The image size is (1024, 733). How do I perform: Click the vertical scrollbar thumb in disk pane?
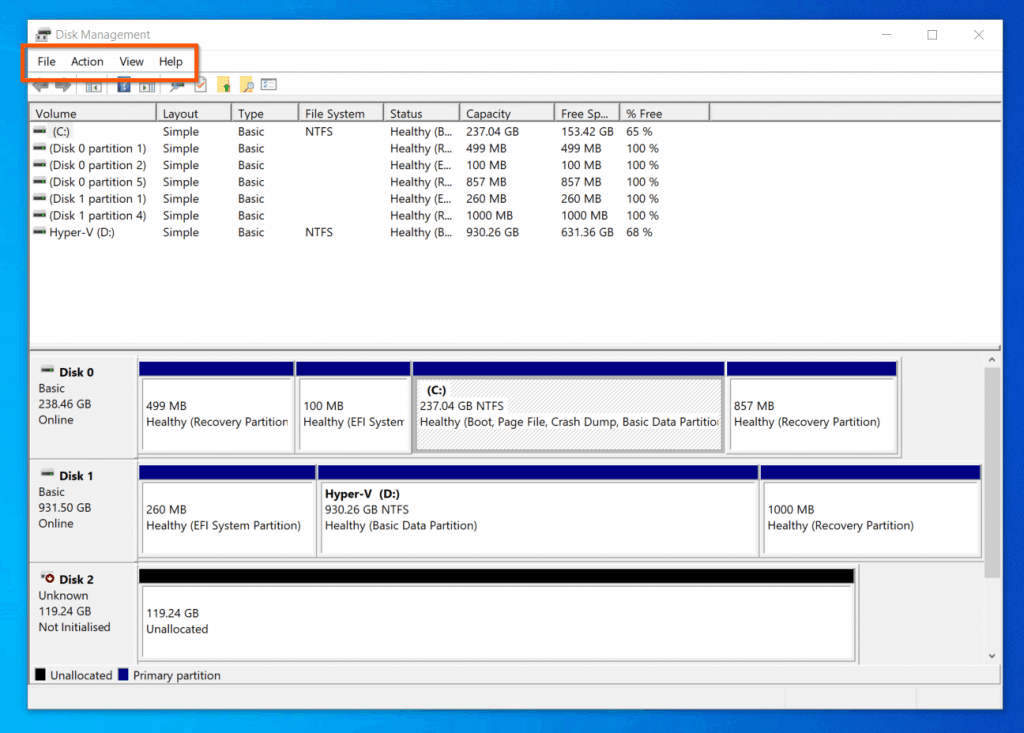(x=992, y=472)
